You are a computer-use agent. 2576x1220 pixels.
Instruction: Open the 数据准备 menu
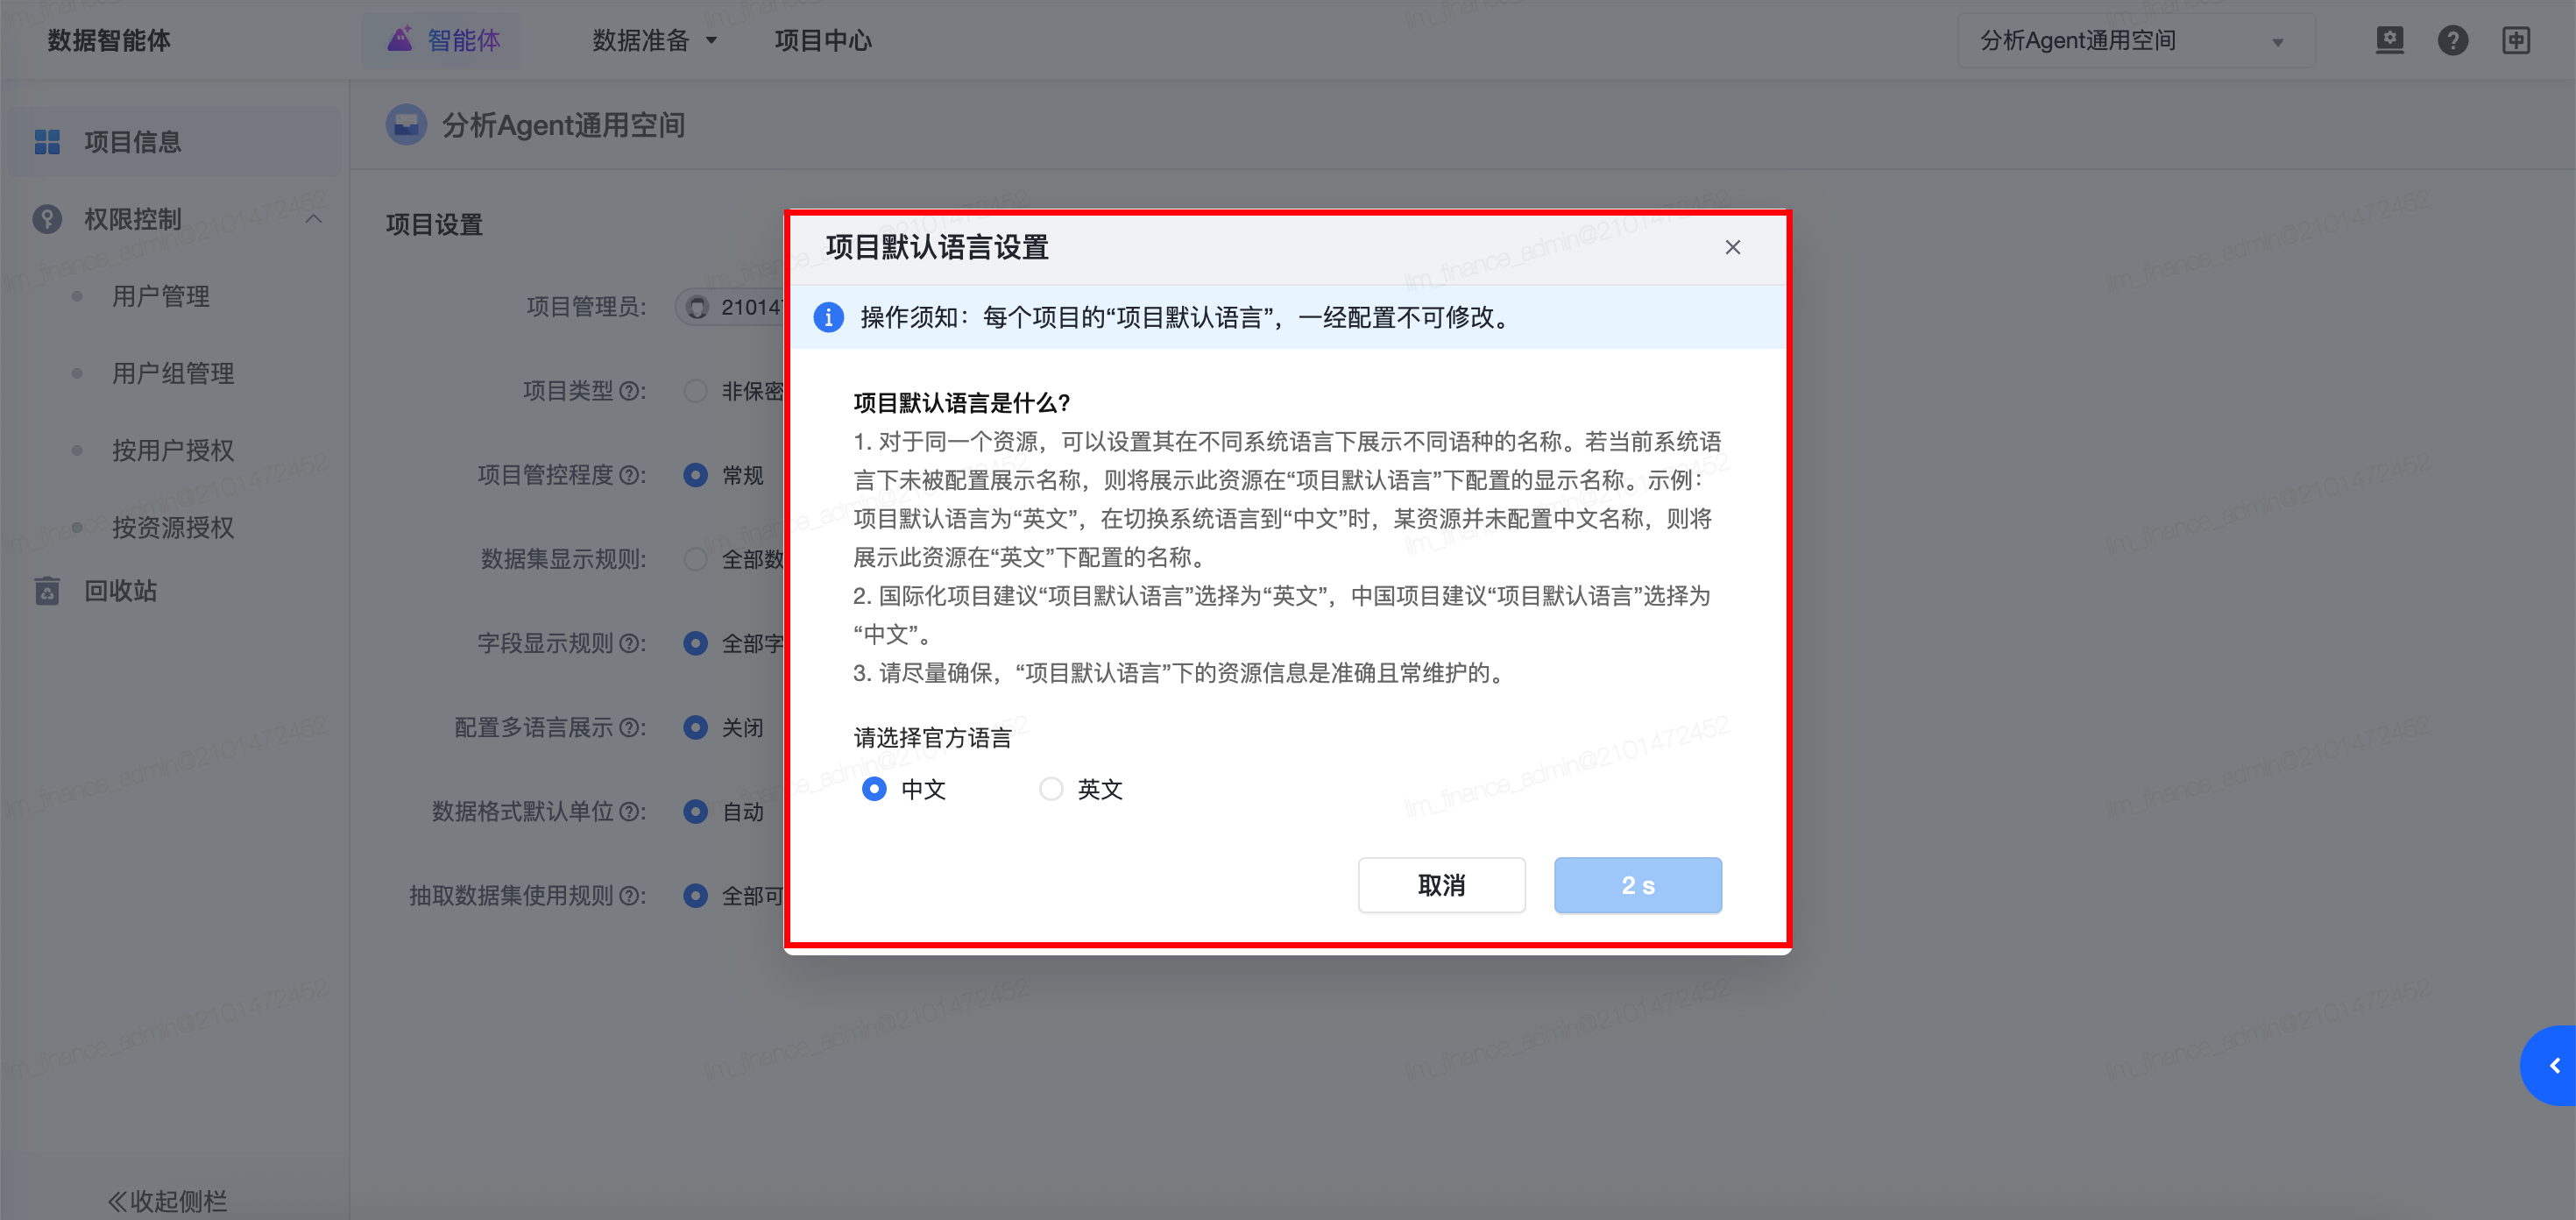coord(654,40)
